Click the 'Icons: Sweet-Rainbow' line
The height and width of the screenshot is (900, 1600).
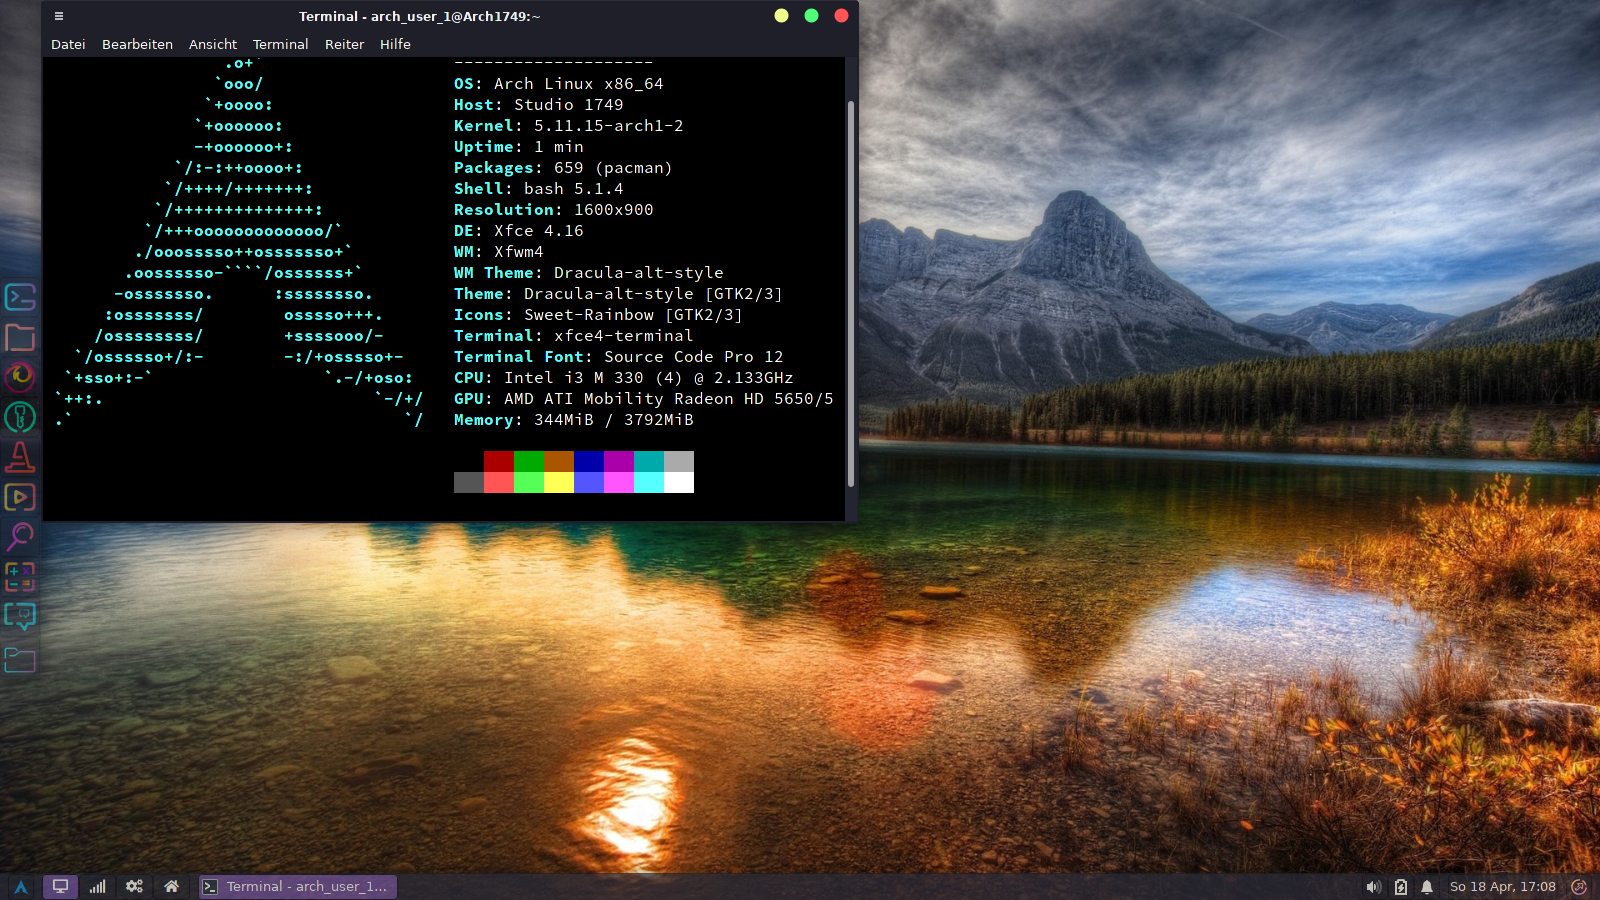pyautogui.click(x=598, y=315)
